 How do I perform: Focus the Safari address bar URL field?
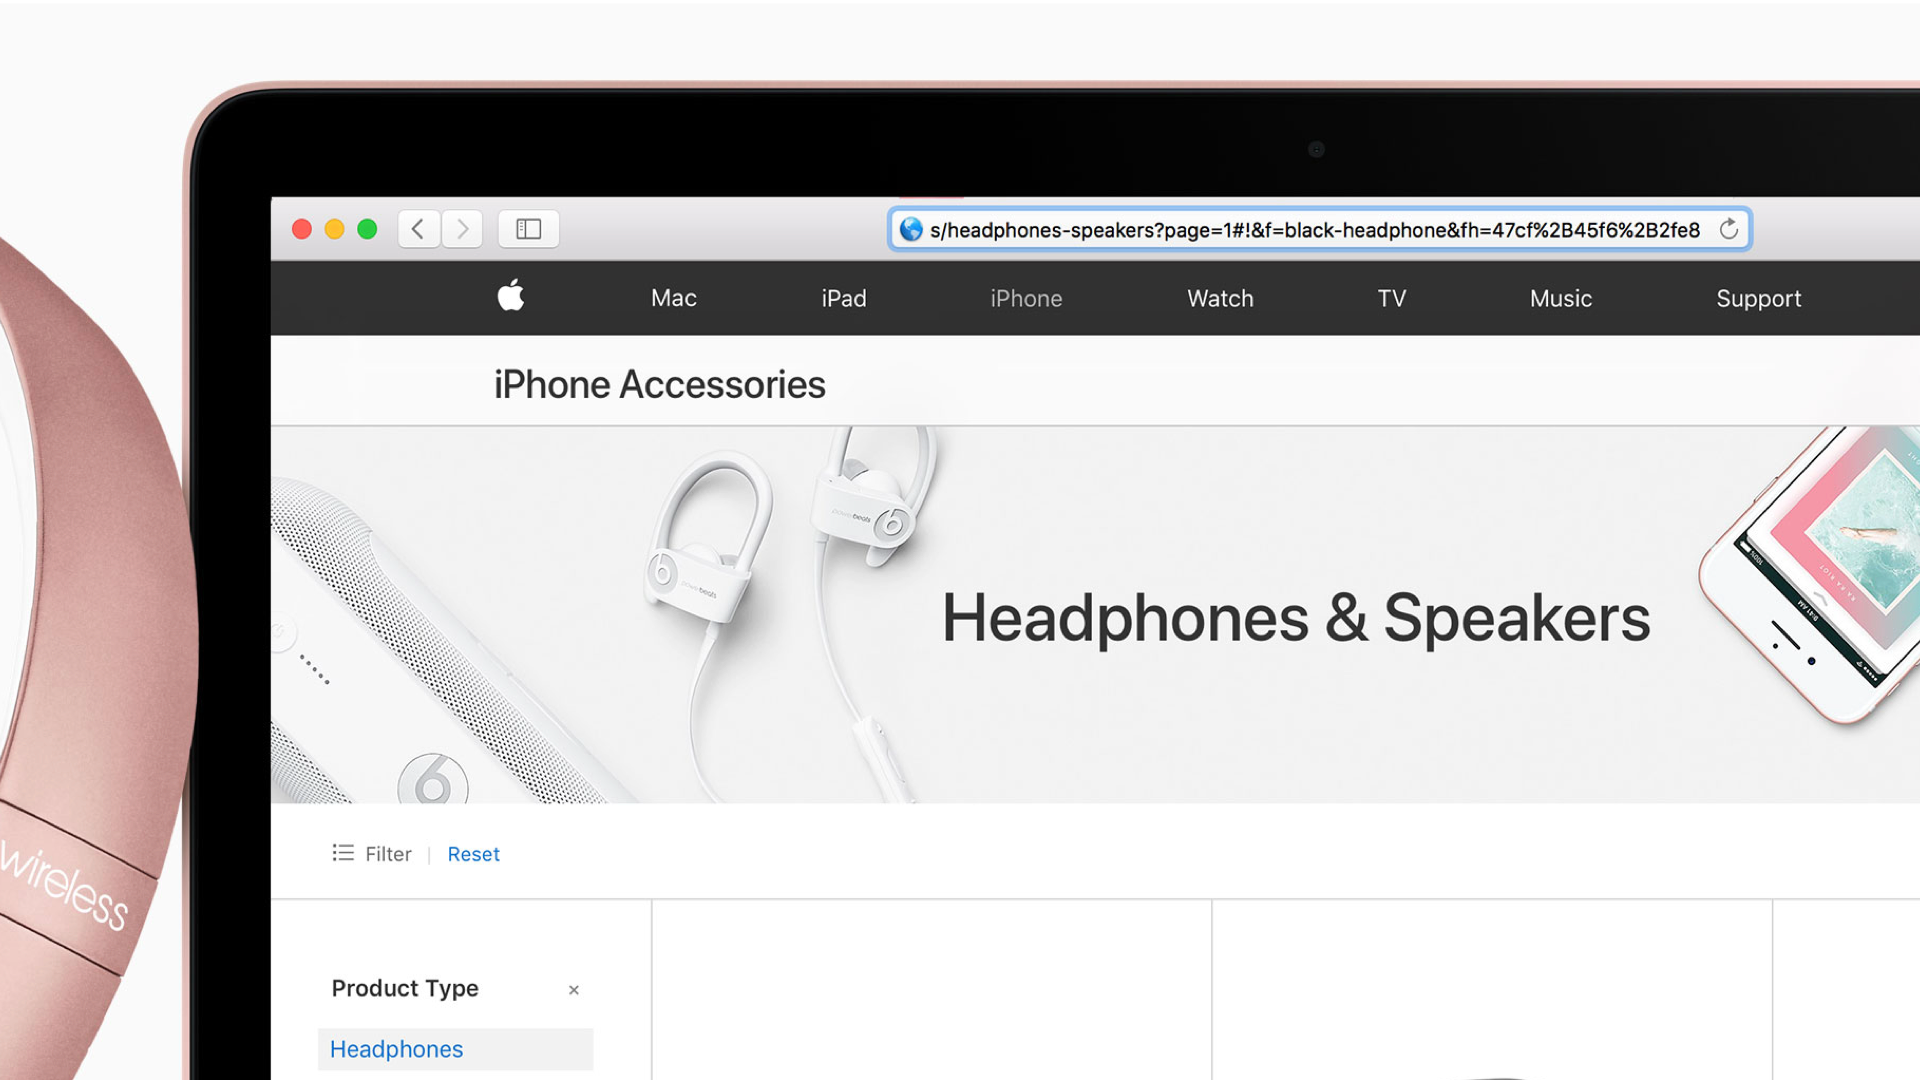(x=1320, y=229)
